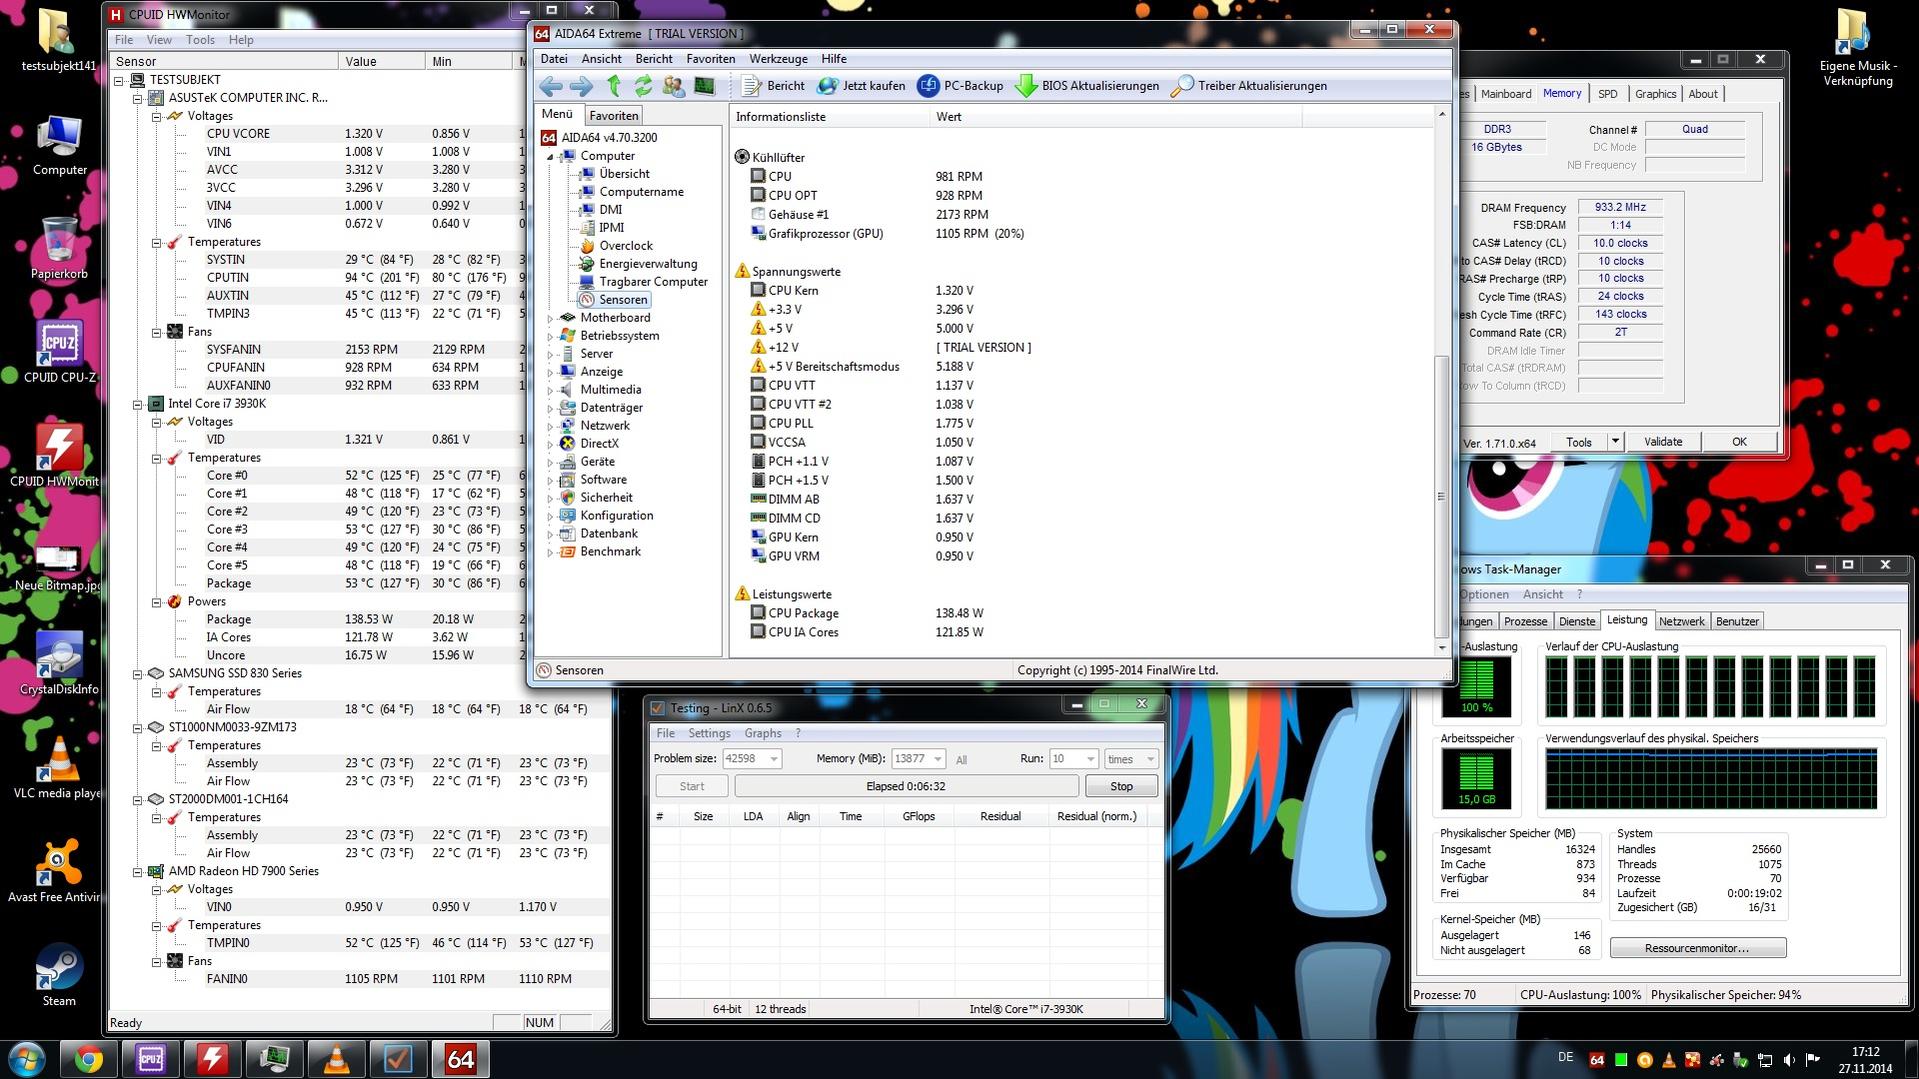Switch to Netzwerk tab in Task-Manager

1681,622
